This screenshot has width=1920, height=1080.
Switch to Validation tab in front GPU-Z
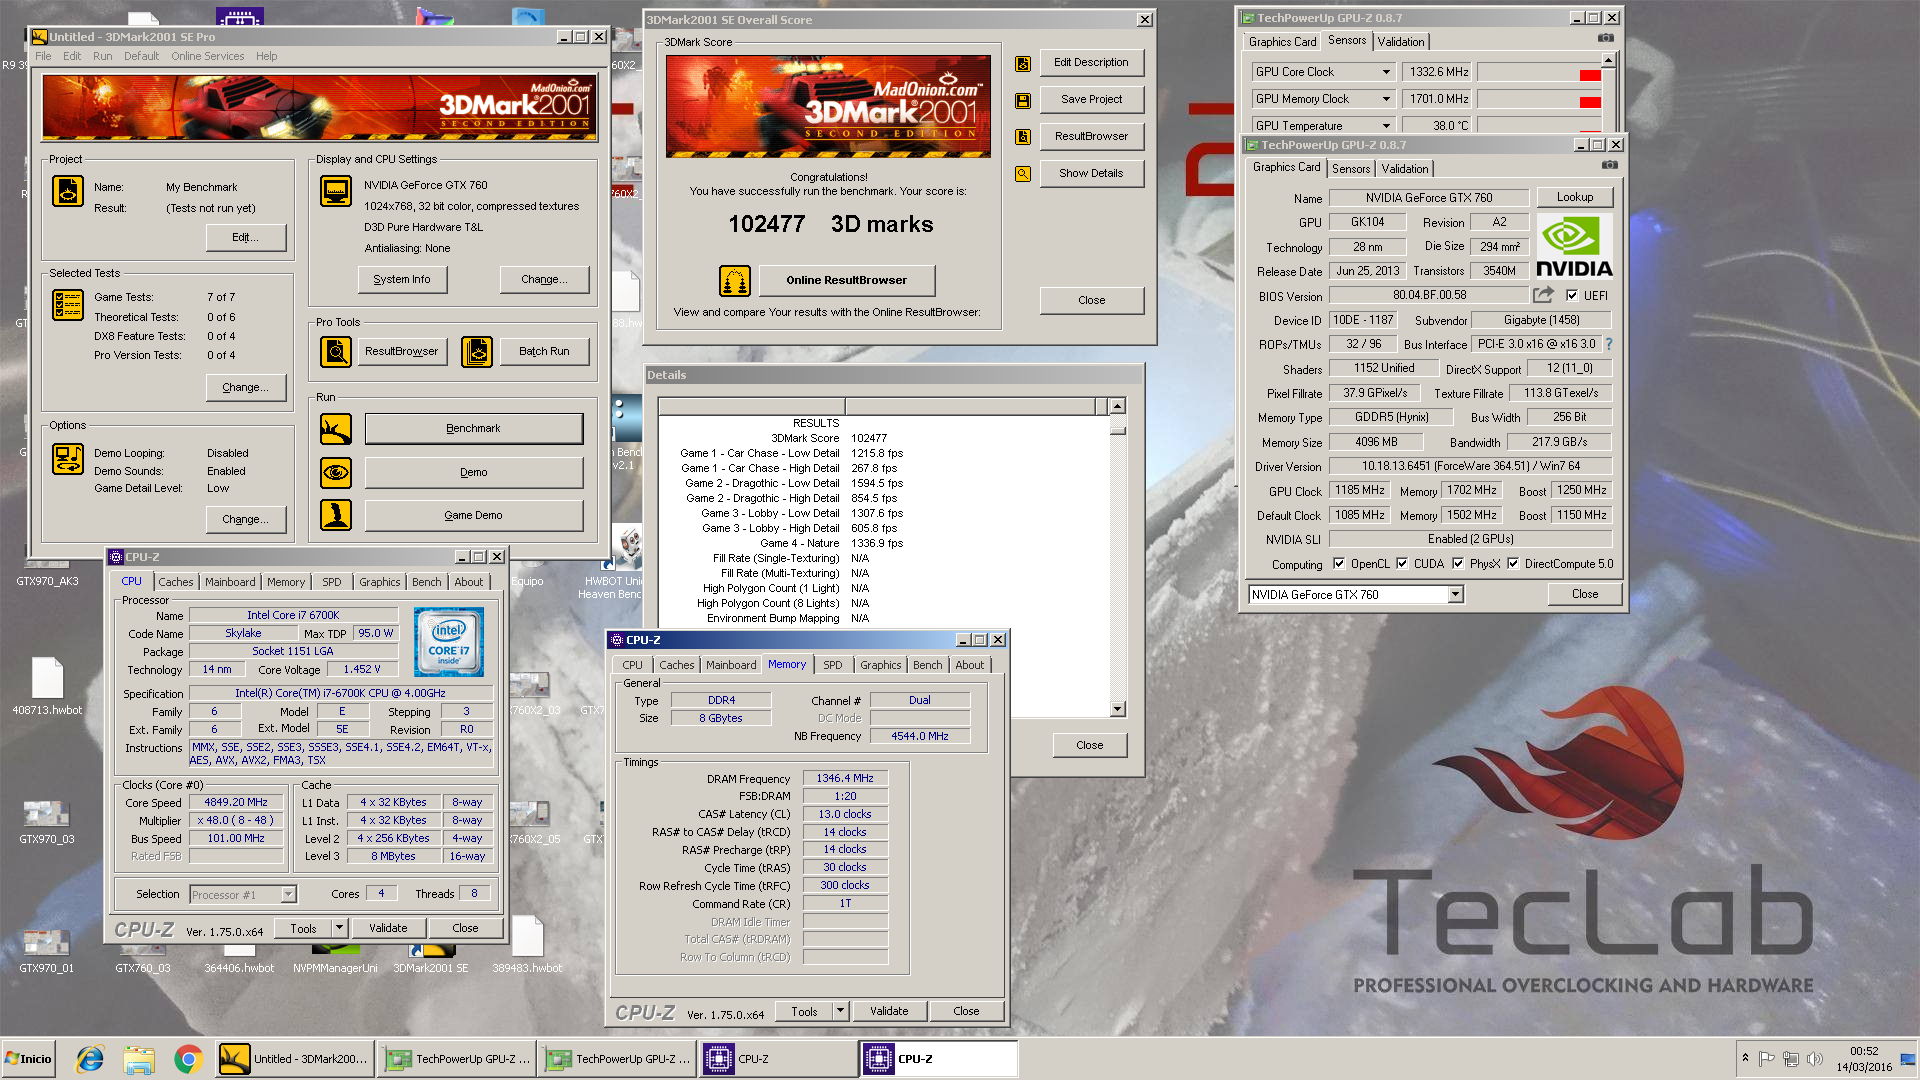point(1405,169)
